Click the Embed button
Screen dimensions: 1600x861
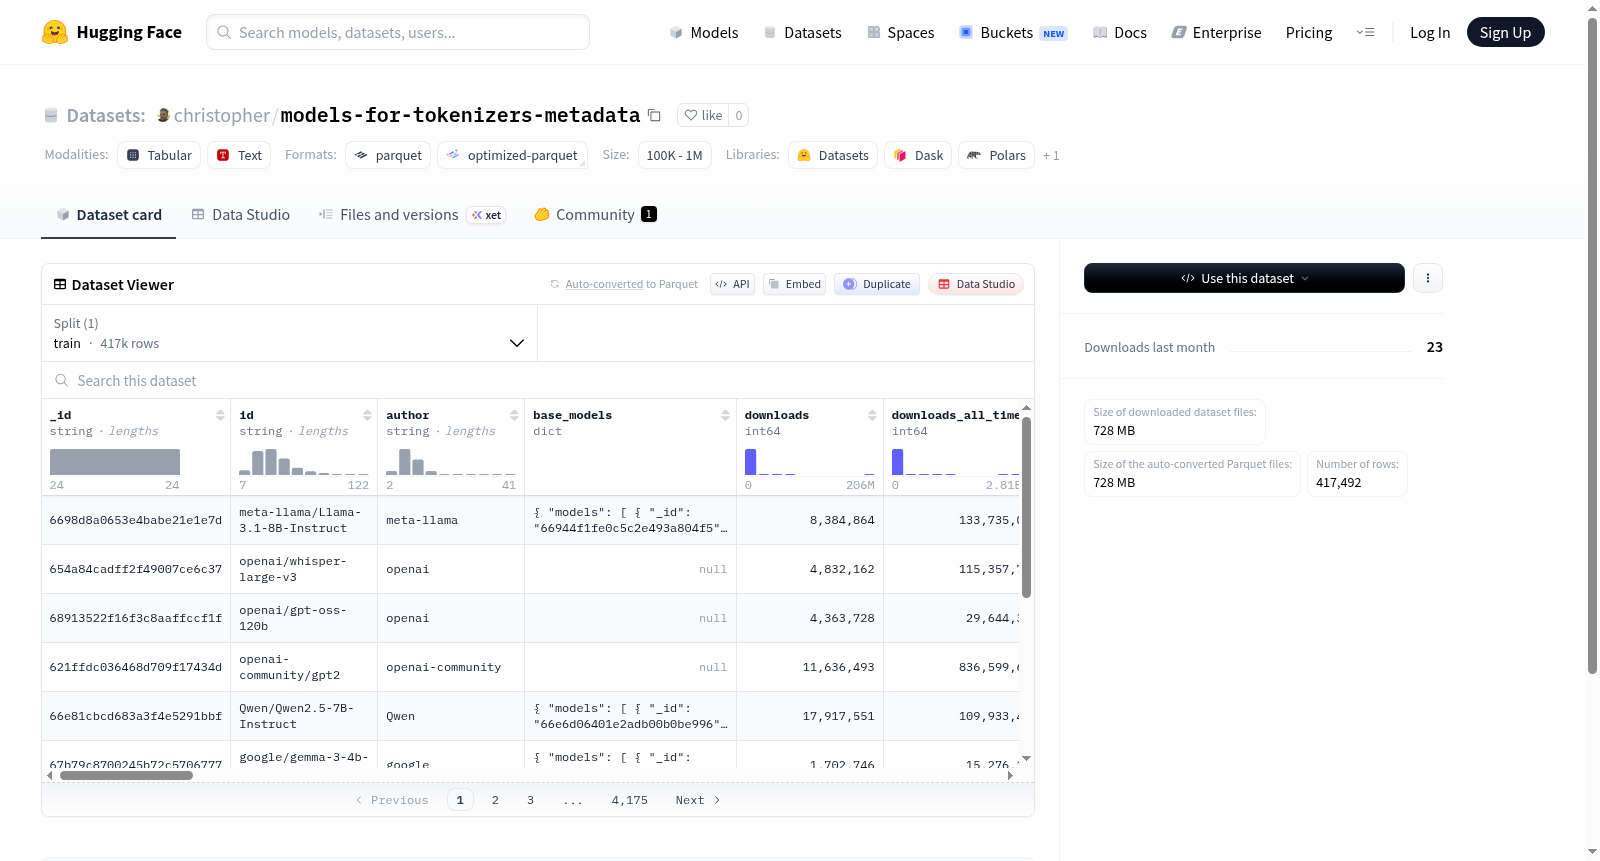(795, 284)
